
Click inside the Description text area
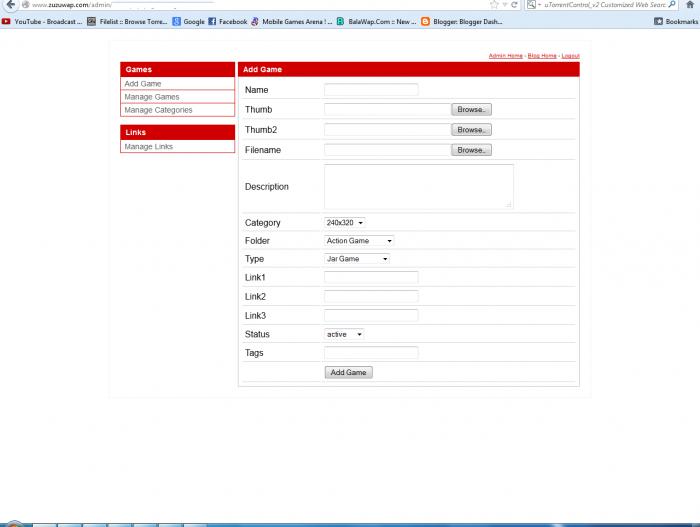(419, 186)
